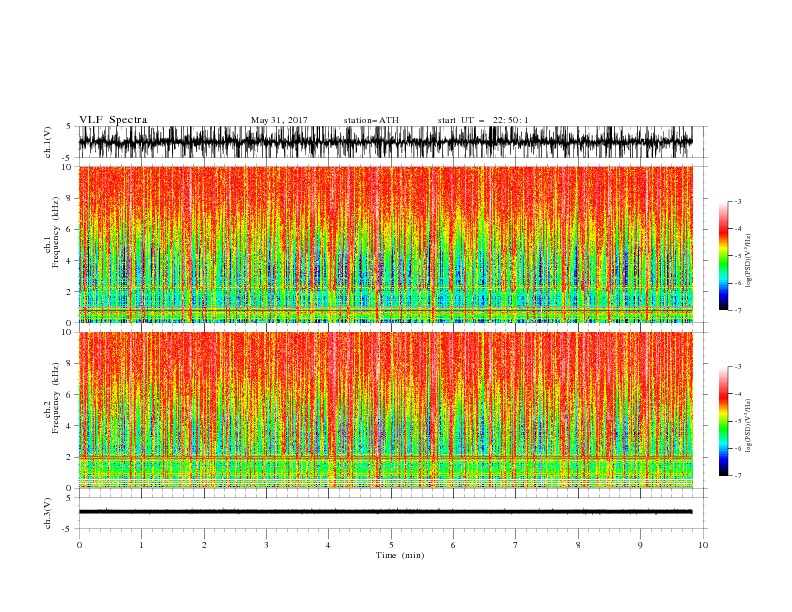Click the ch.2 colorbar "-5" tick label

pos(738,421)
